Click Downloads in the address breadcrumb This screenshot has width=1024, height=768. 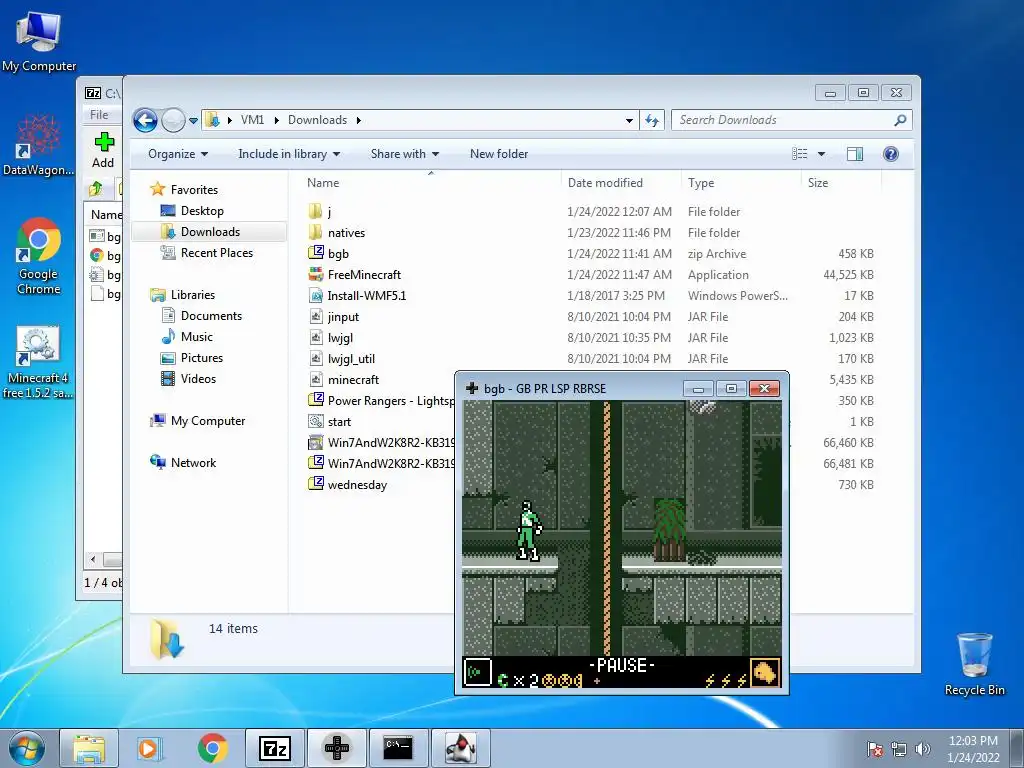[x=317, y=120]
